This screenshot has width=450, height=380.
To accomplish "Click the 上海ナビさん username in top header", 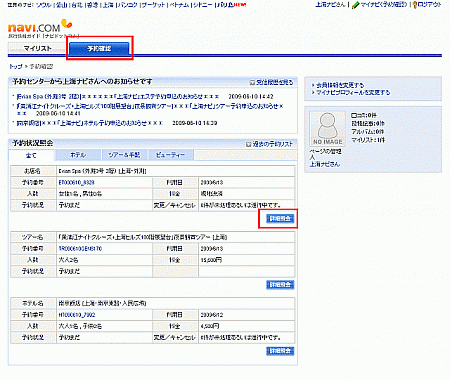I will coord(330,5).
